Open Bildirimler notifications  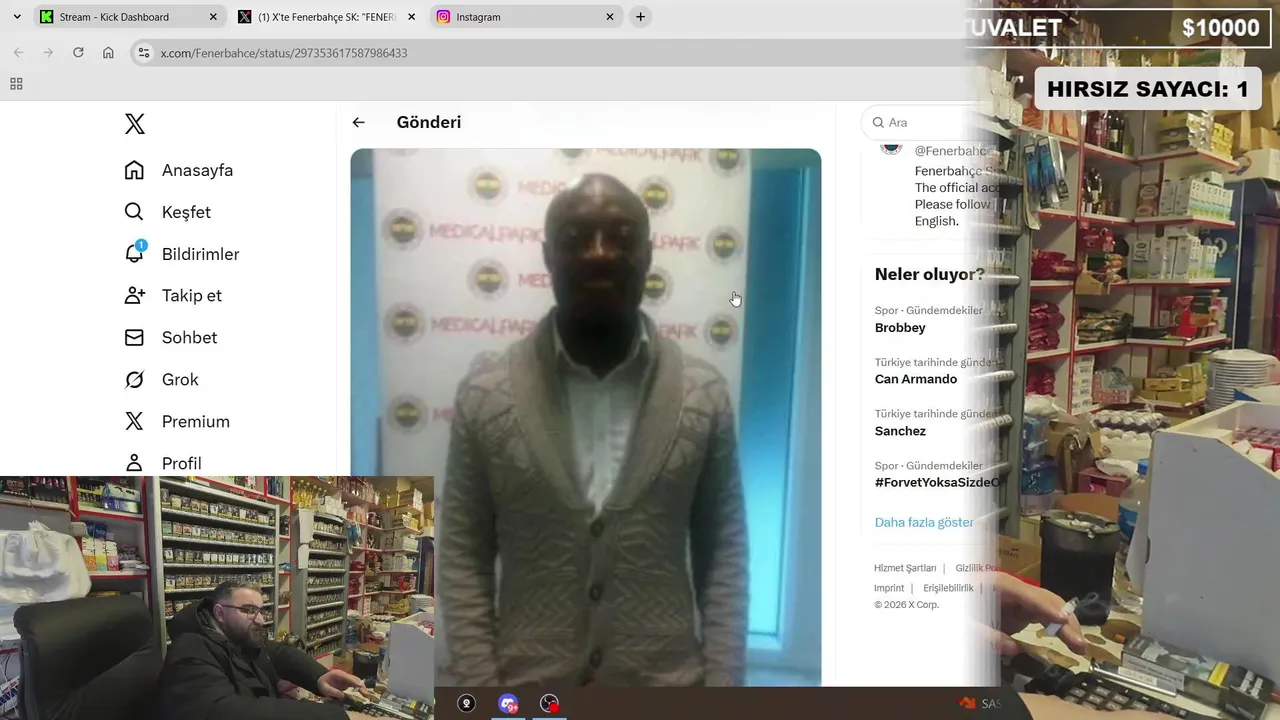[x=181, y=254]
